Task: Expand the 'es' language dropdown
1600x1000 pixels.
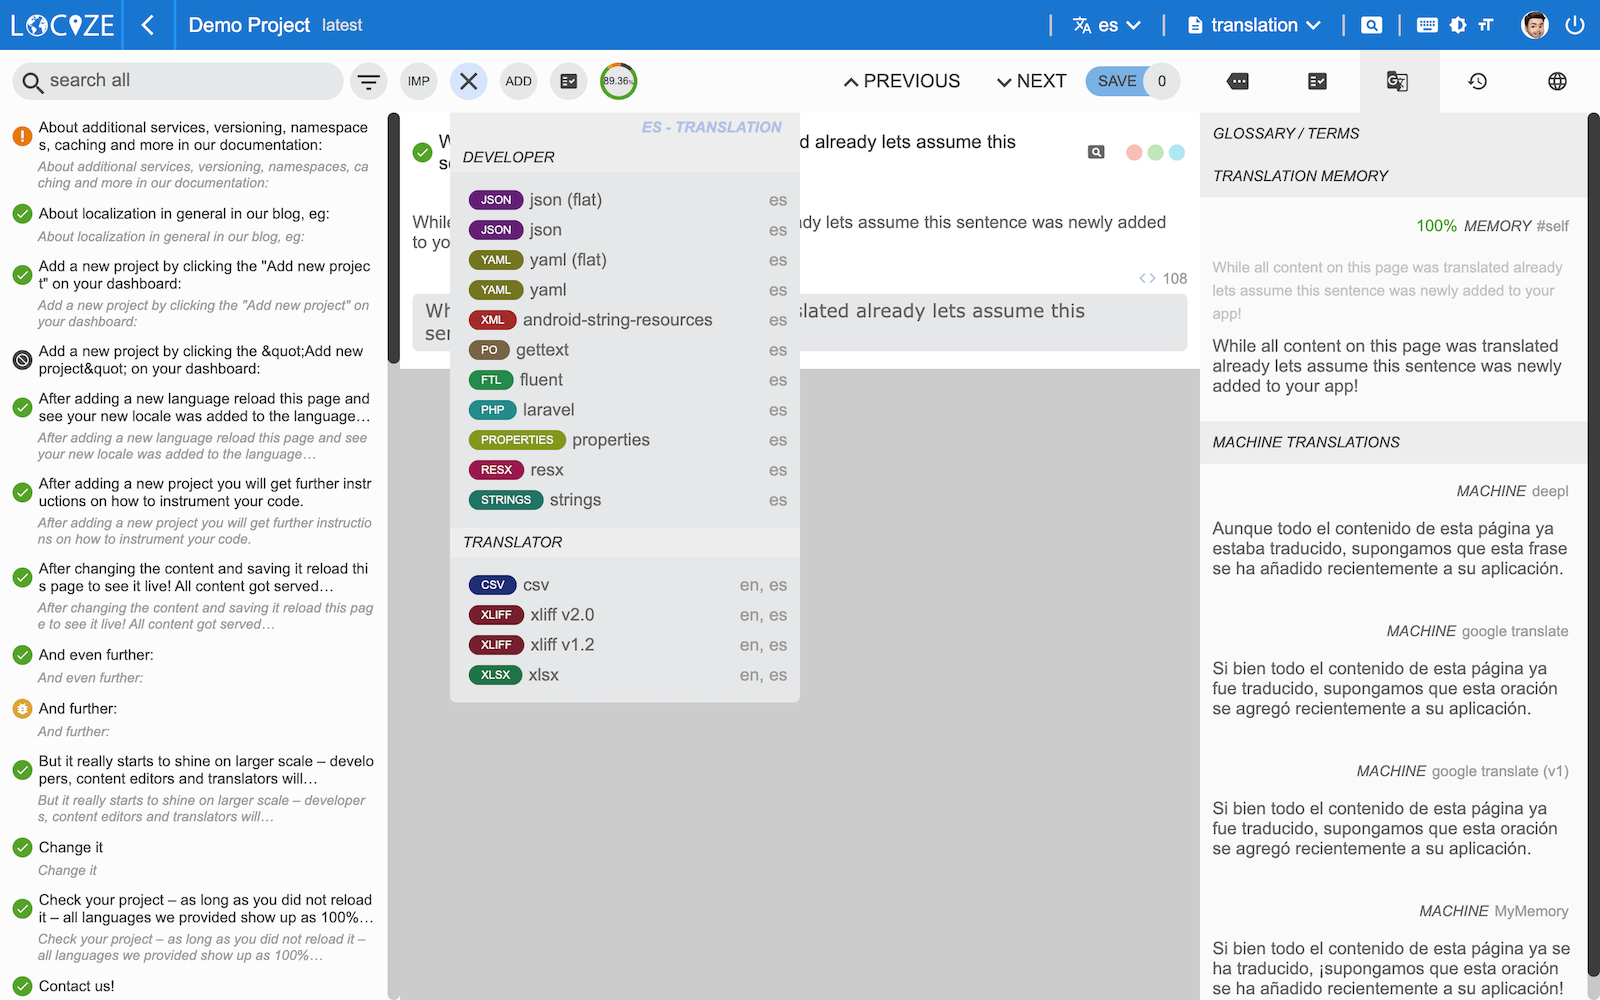Action: (1107, 25)
